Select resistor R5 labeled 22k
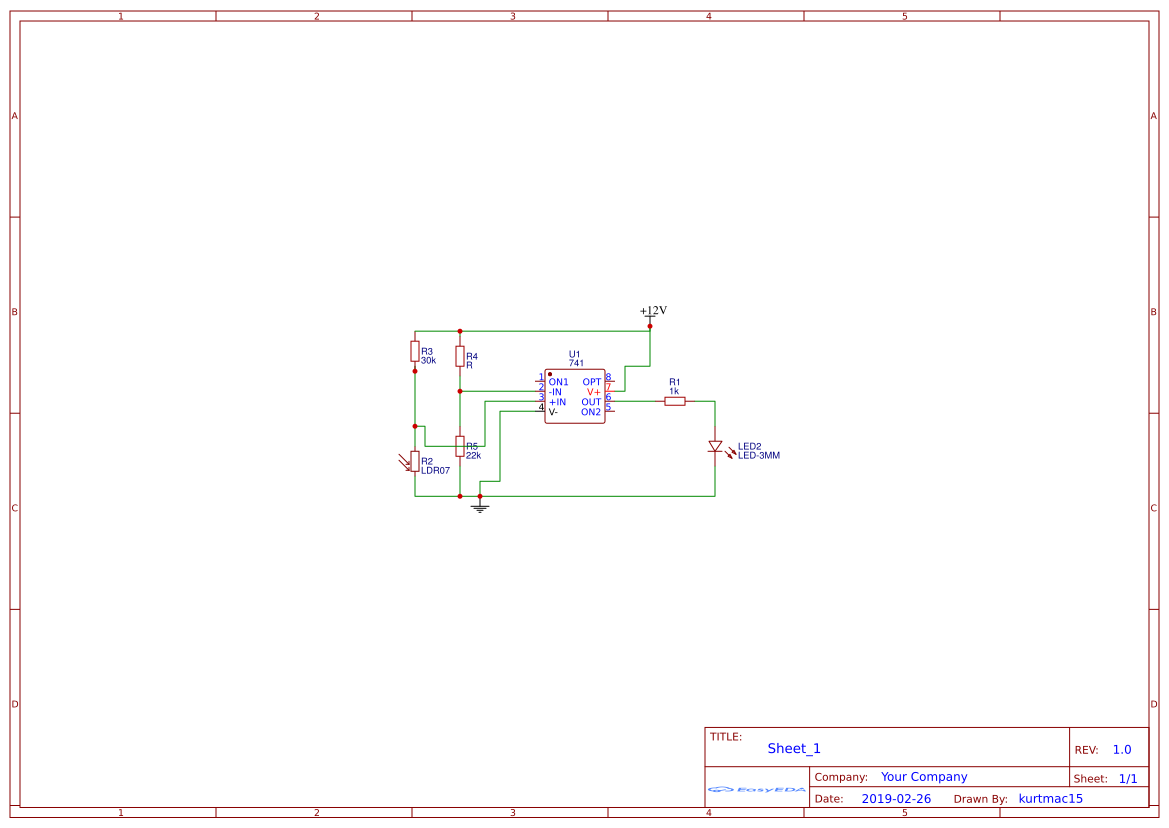1169x828 pixels. pyautogui.click(x=460, y=445)
